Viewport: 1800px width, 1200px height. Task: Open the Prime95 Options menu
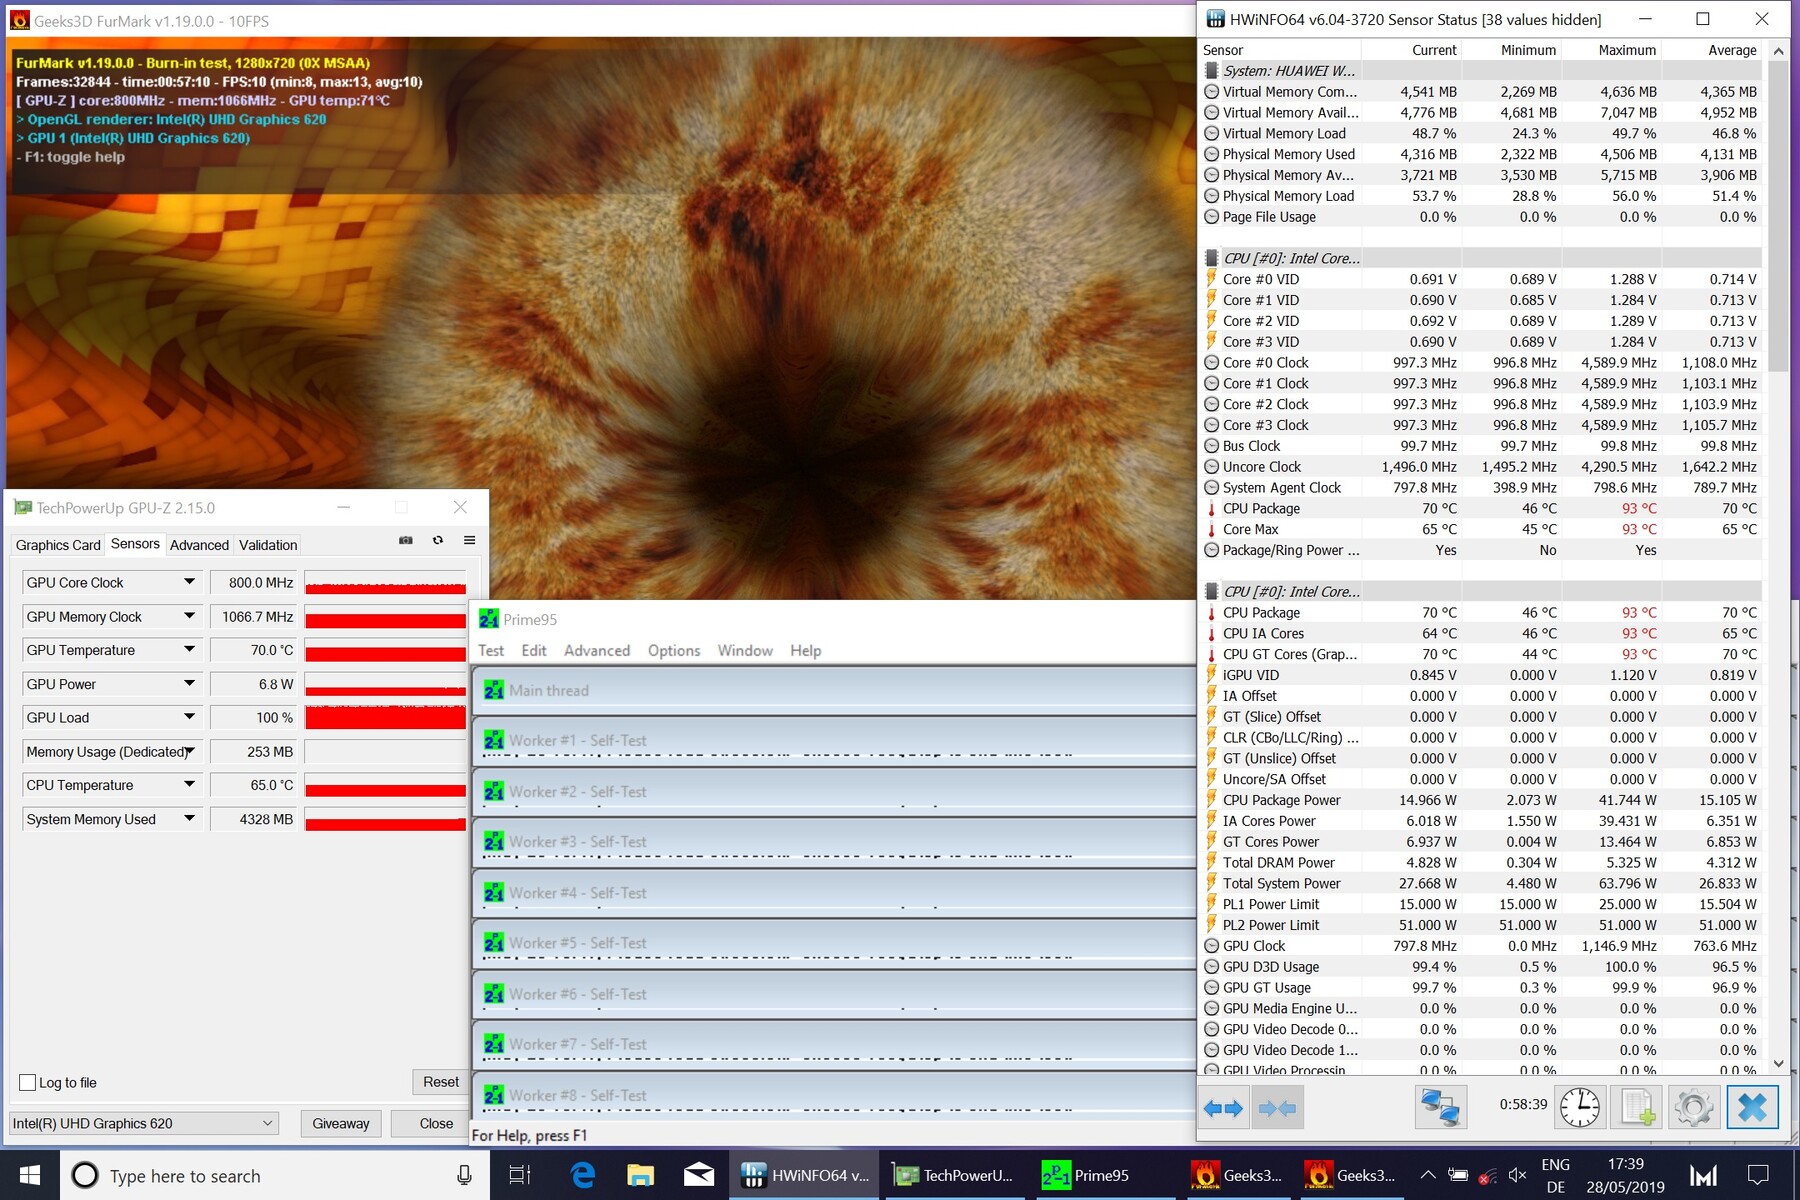[x=674, y=650]
